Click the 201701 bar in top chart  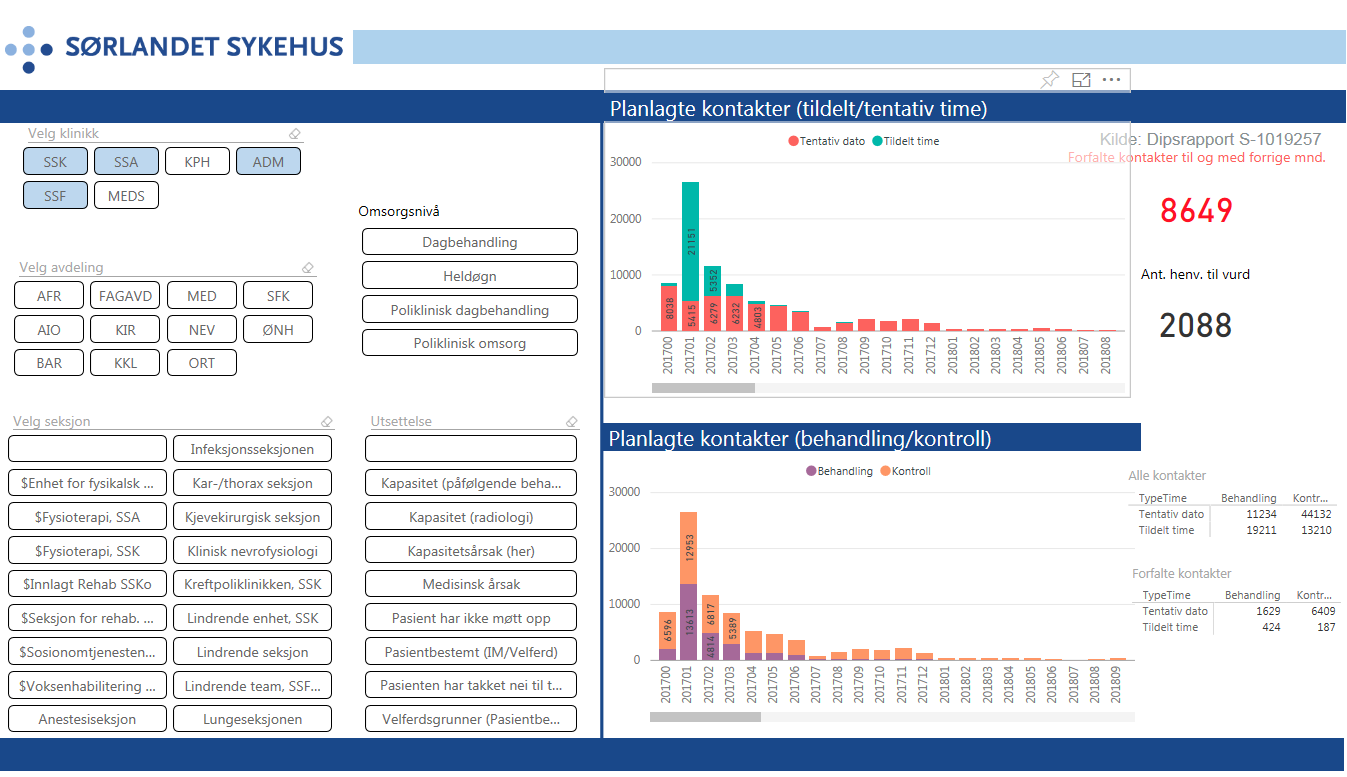[690, 256]
